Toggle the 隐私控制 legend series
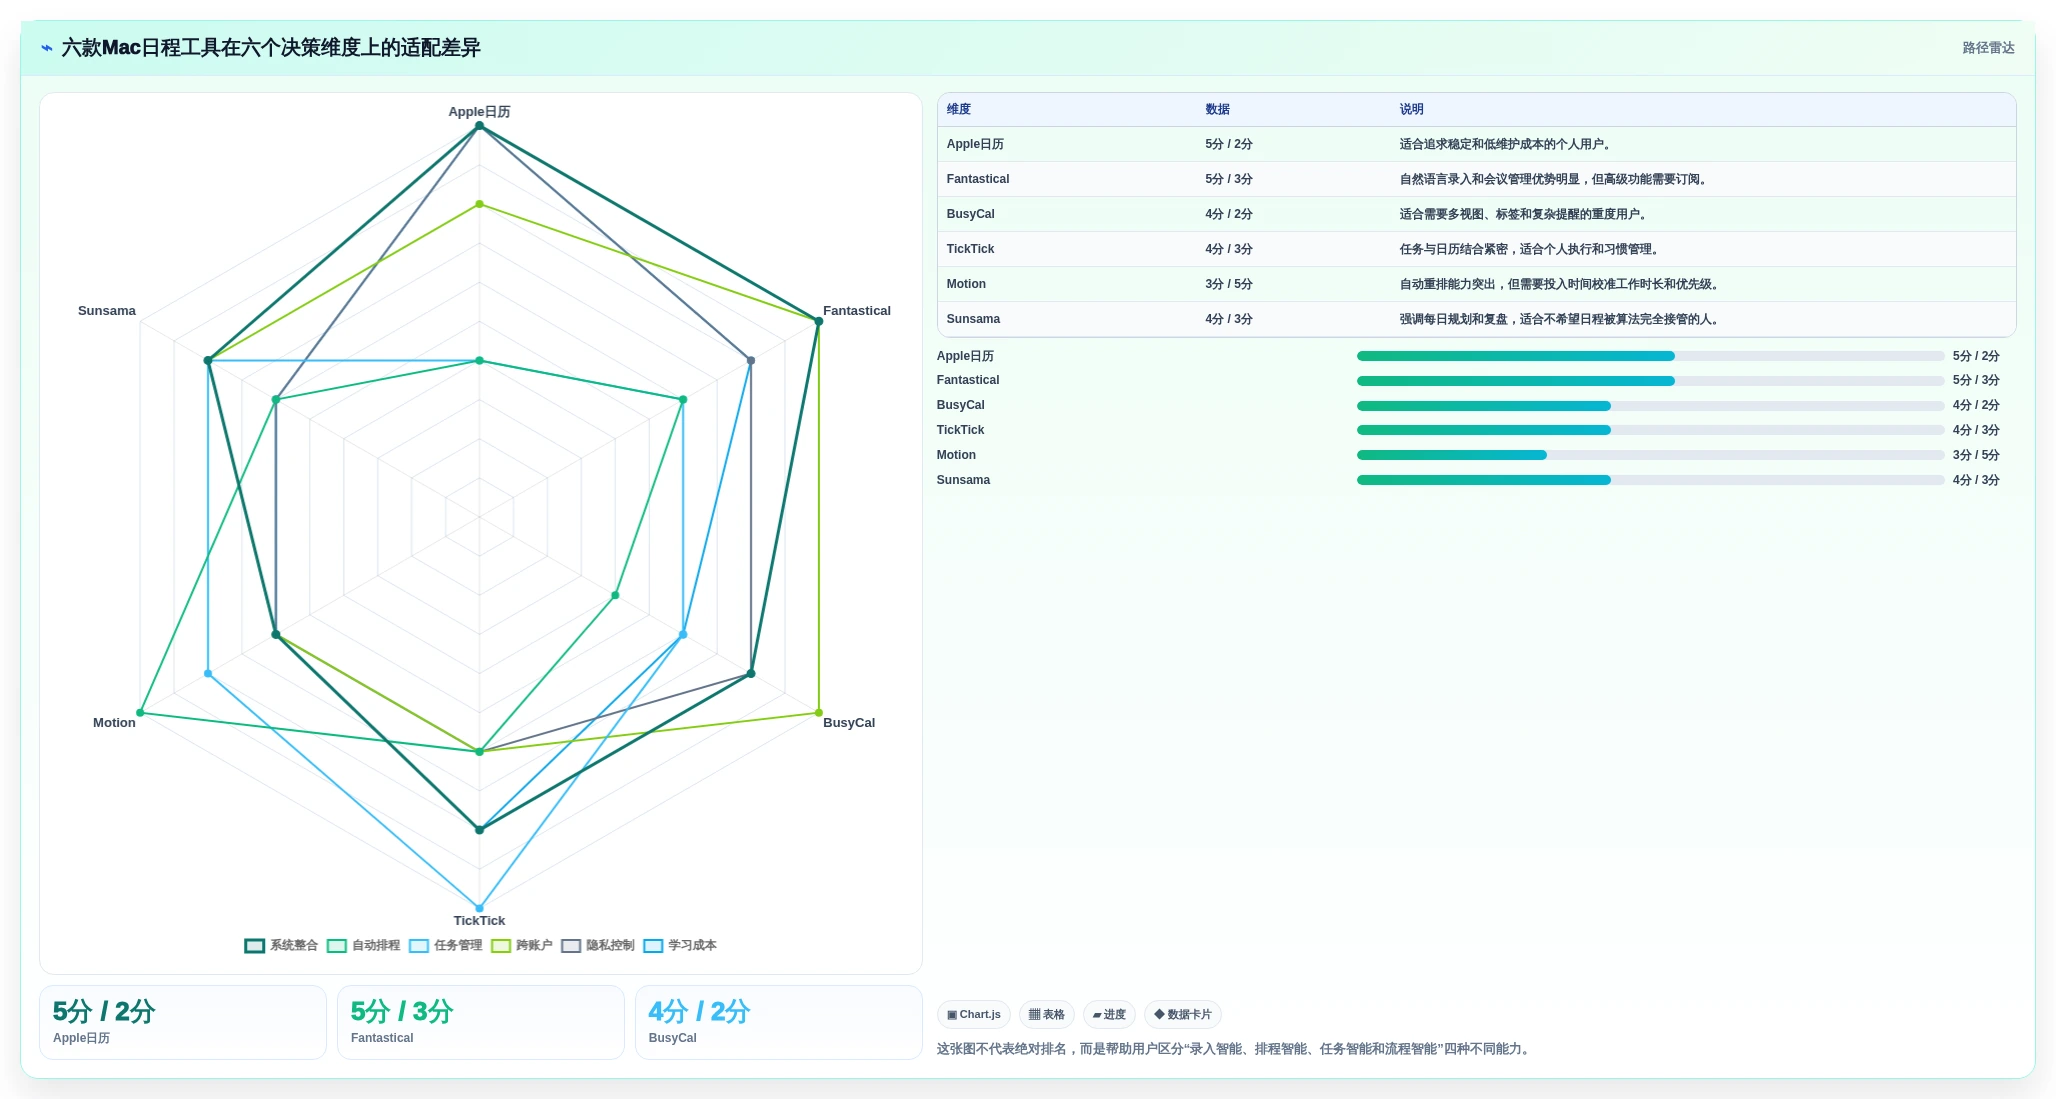Viewport: 2056px width, 1099px height. pos(597,945)
